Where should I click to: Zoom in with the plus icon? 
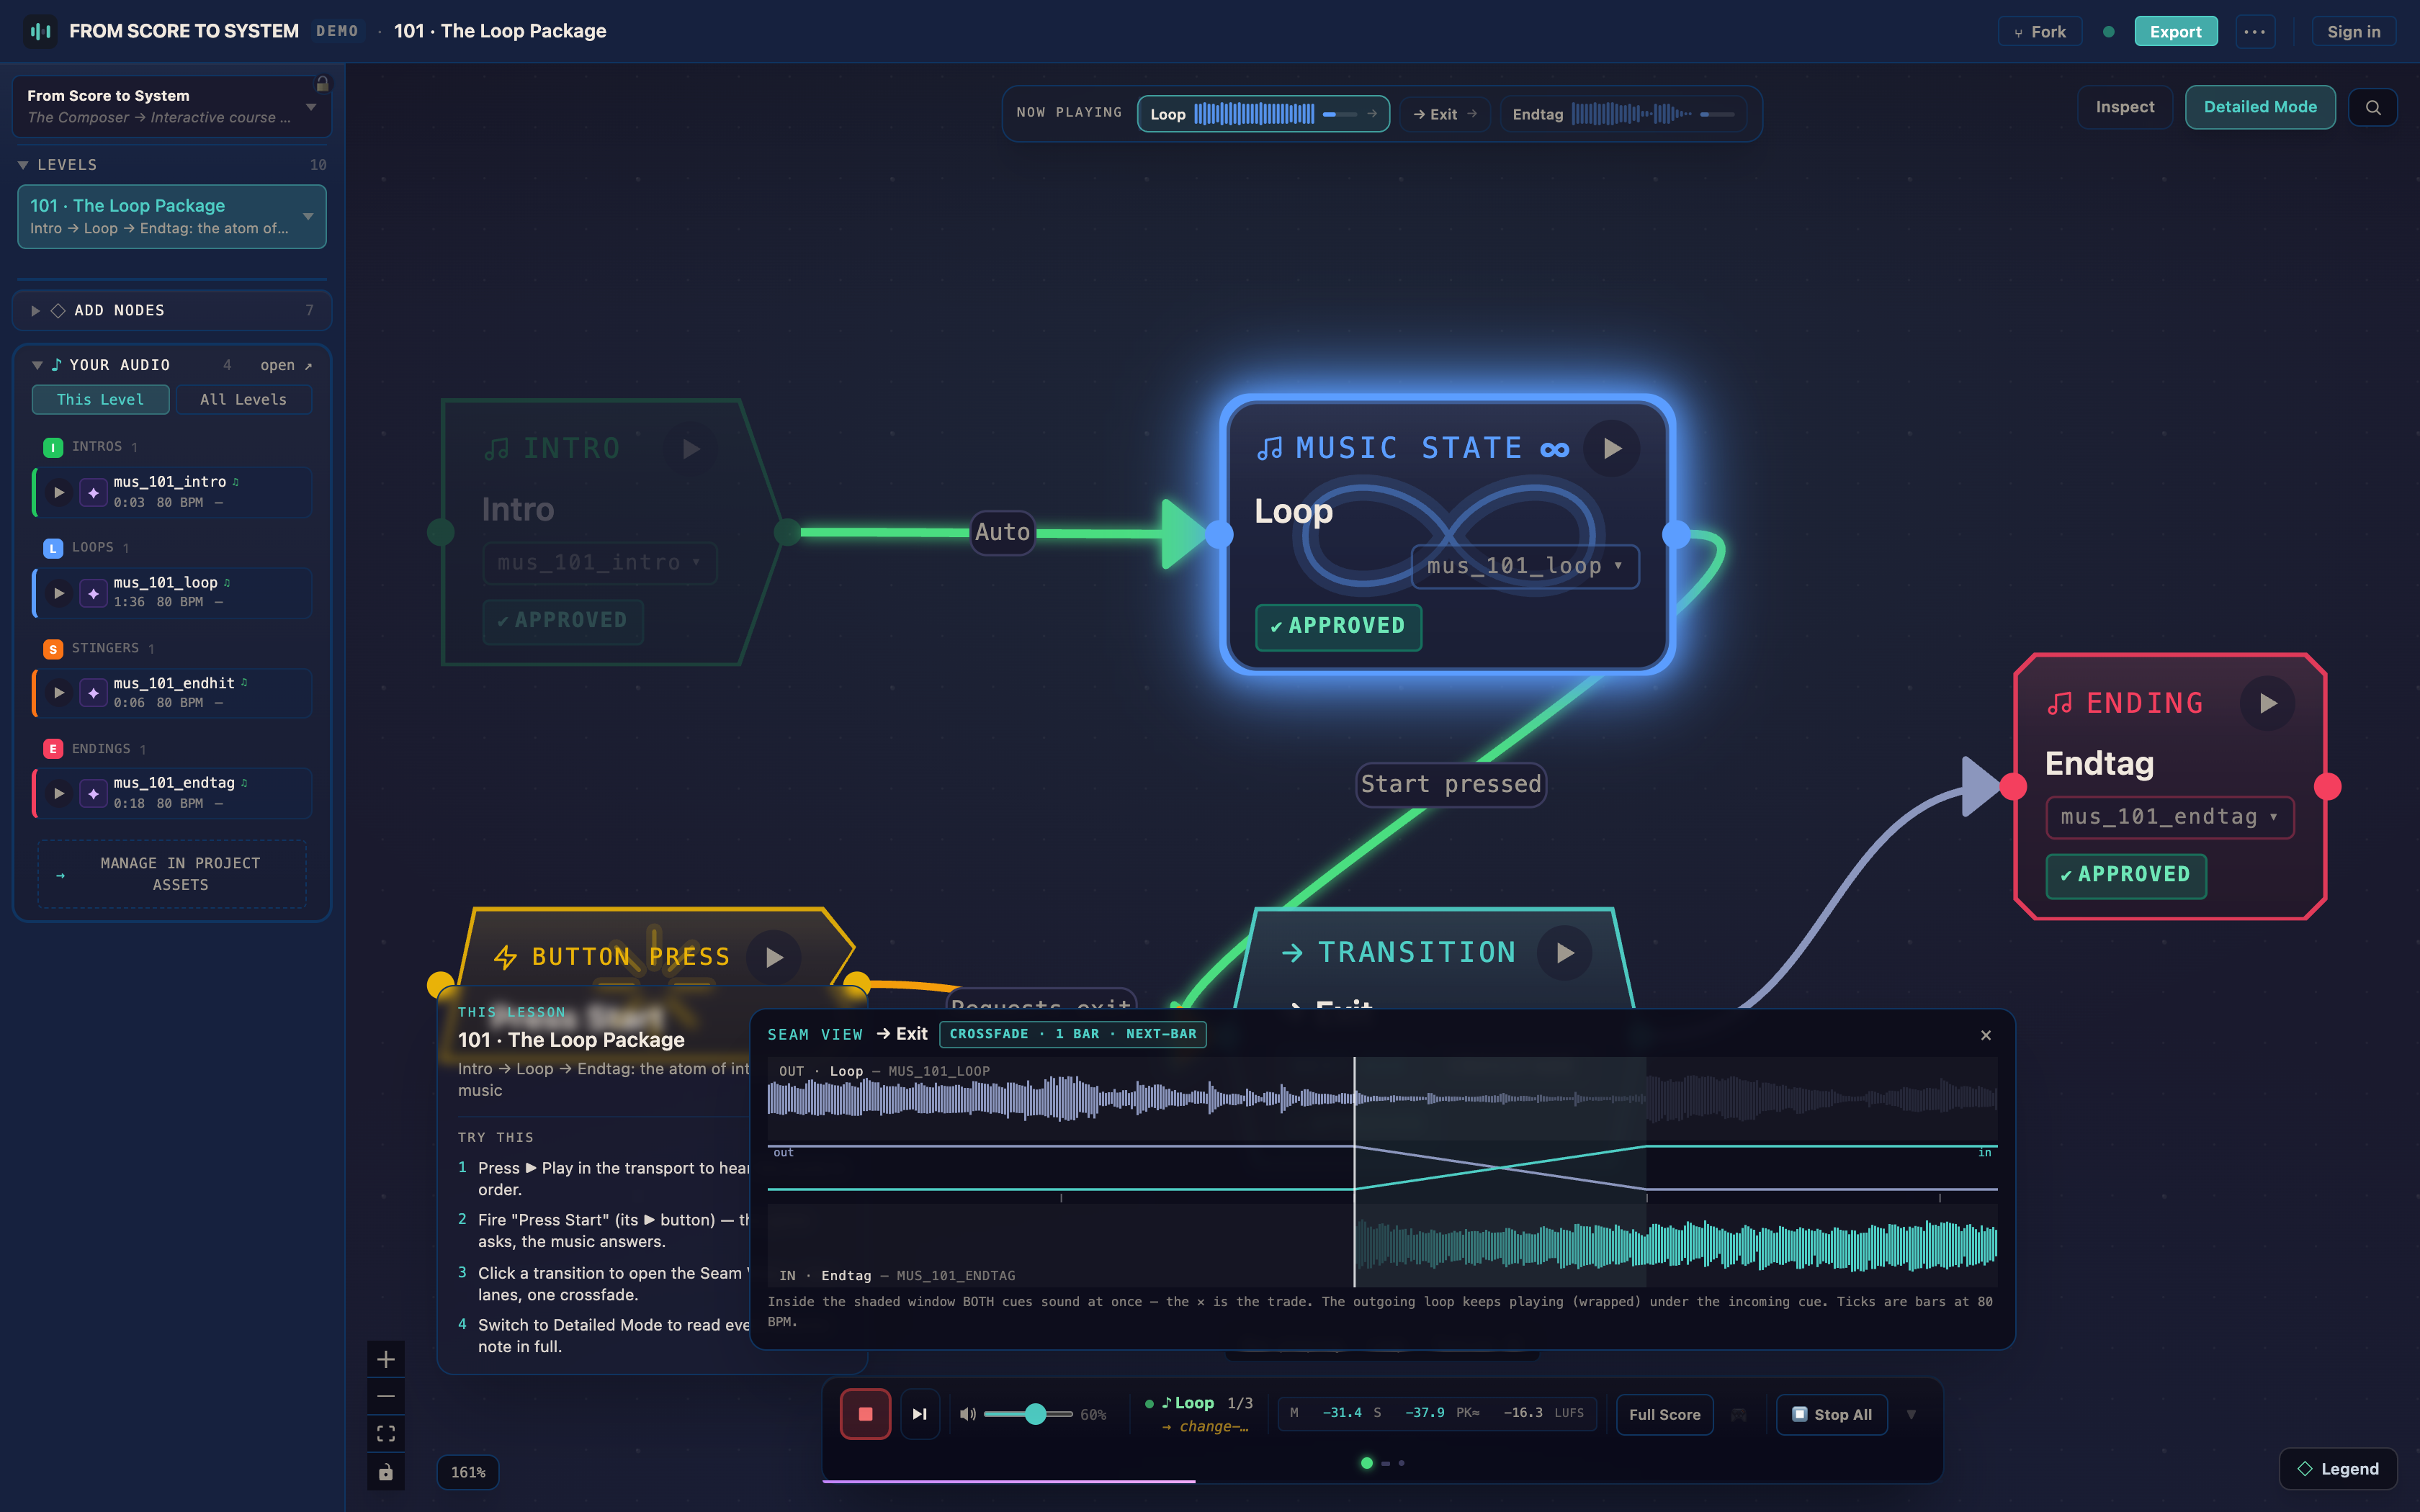click(386, 1359)
